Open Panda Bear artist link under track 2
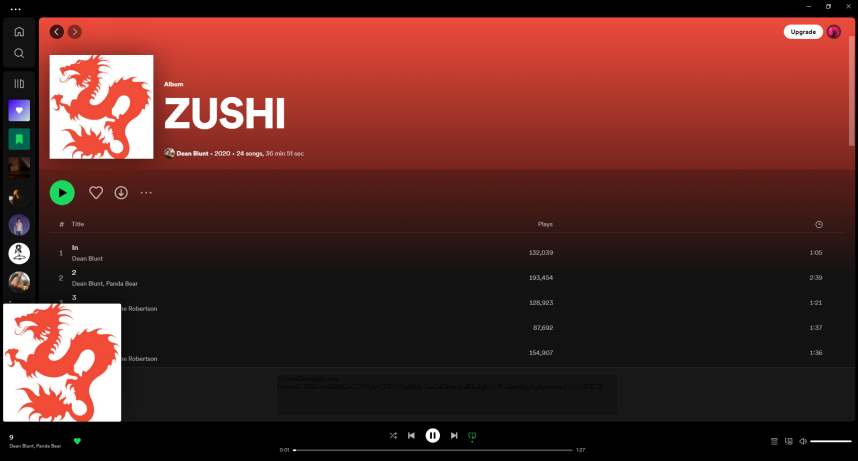This screenshot has width=858, height=461. pyautogui.click(x=121, y=284)
